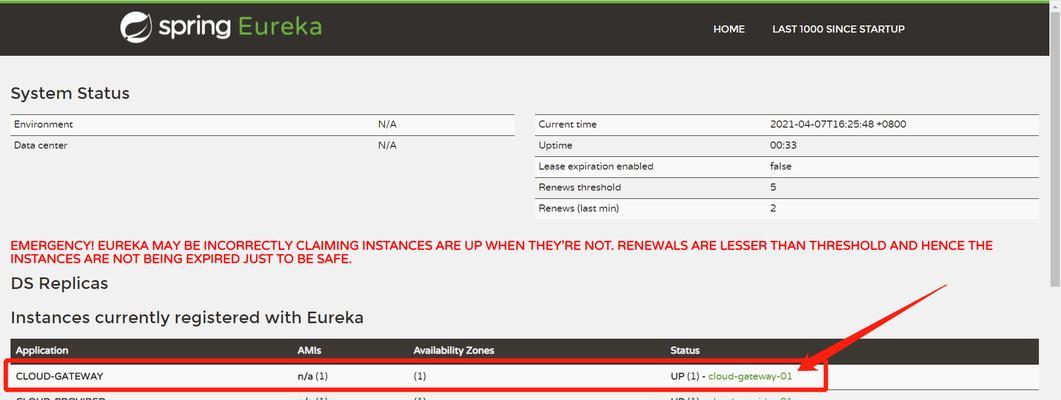Screen dimensions: 1061x400
Task: Click the Lease expiration enabled label
Action: [x=596, y=166]
